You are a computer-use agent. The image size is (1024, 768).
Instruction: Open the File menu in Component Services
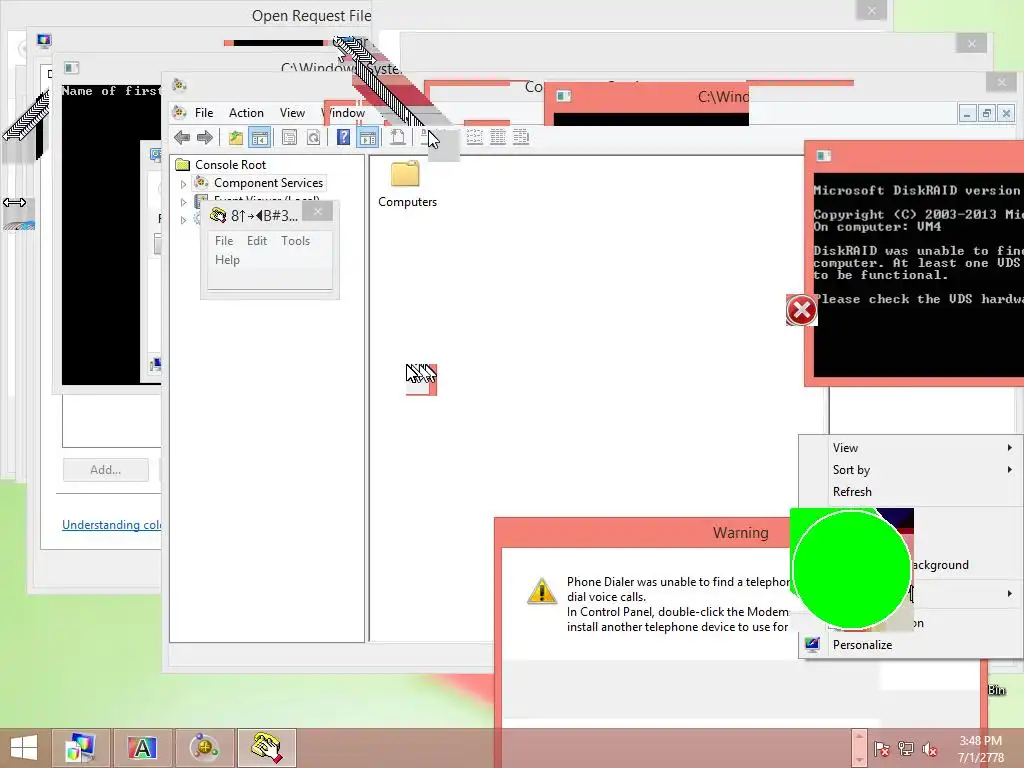coord(204,112)
